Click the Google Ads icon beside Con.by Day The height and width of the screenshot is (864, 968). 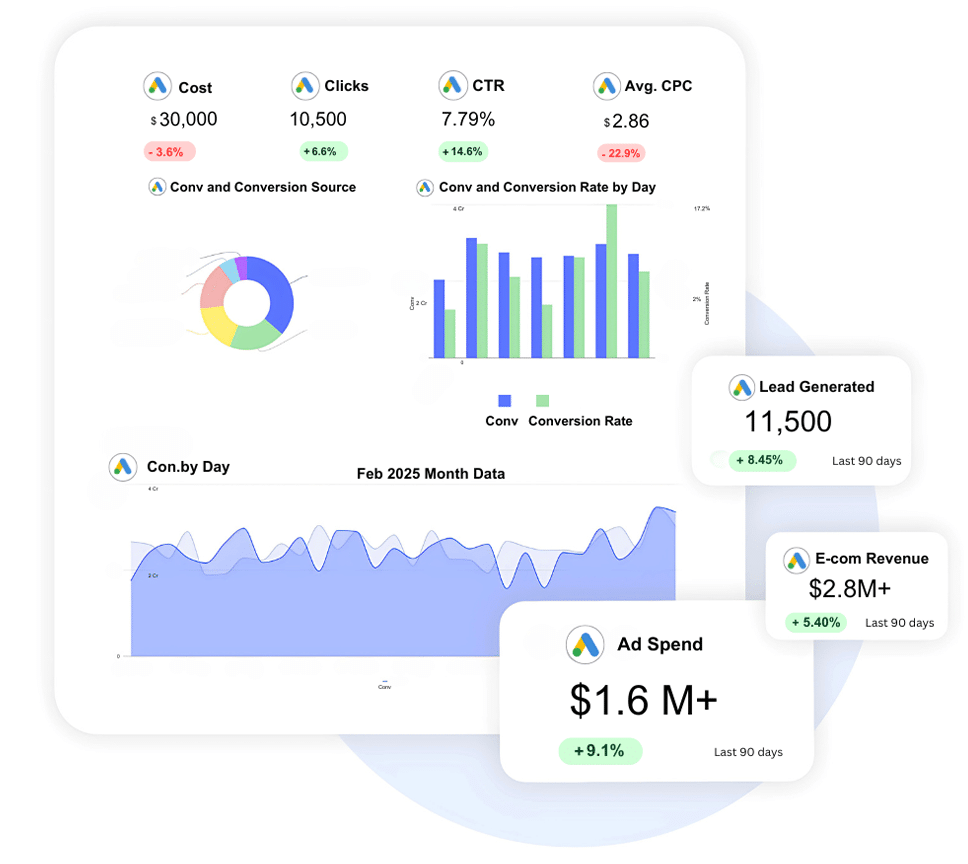pyautogui.click(x=123, y=467)
